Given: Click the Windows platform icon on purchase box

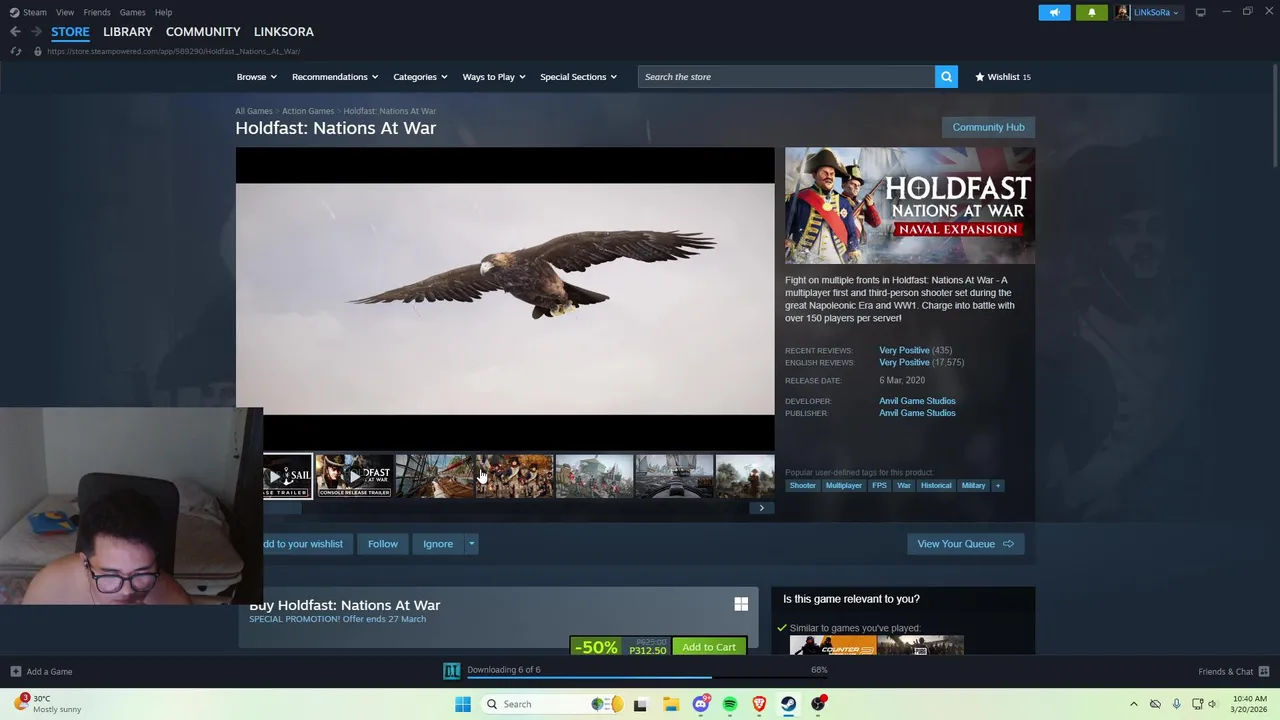Looking at the screenshot, I should point(741,604).
